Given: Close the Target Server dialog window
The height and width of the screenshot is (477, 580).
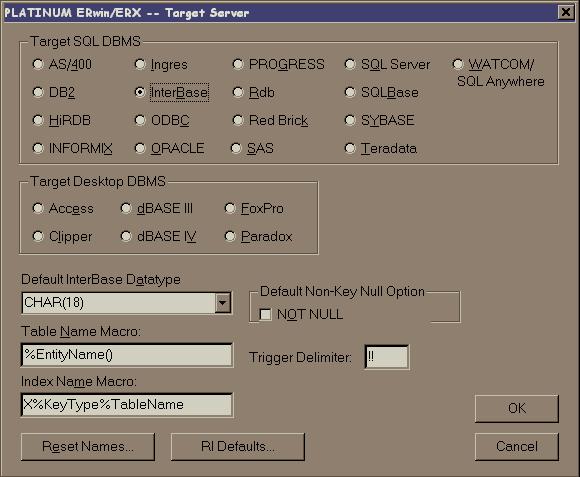Looking at the screenshot, I should tap(566, 12).
